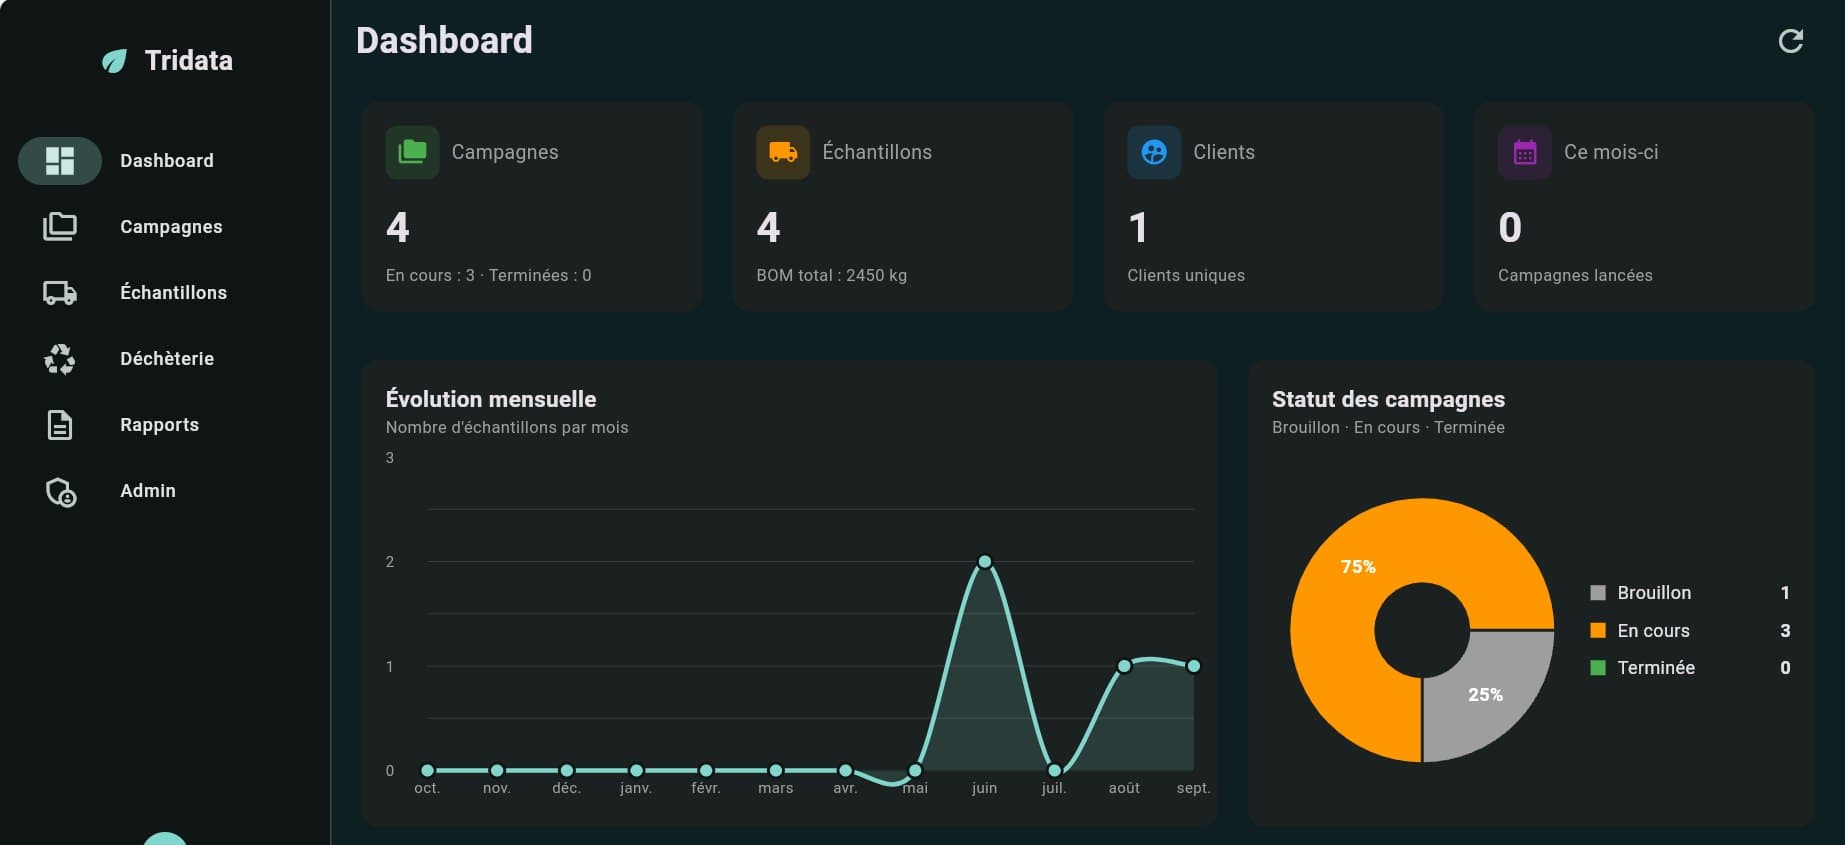The width and height of the screenshot is (1845, 845).
Task: Click the Tridata brand name
Action: (189, 61)
